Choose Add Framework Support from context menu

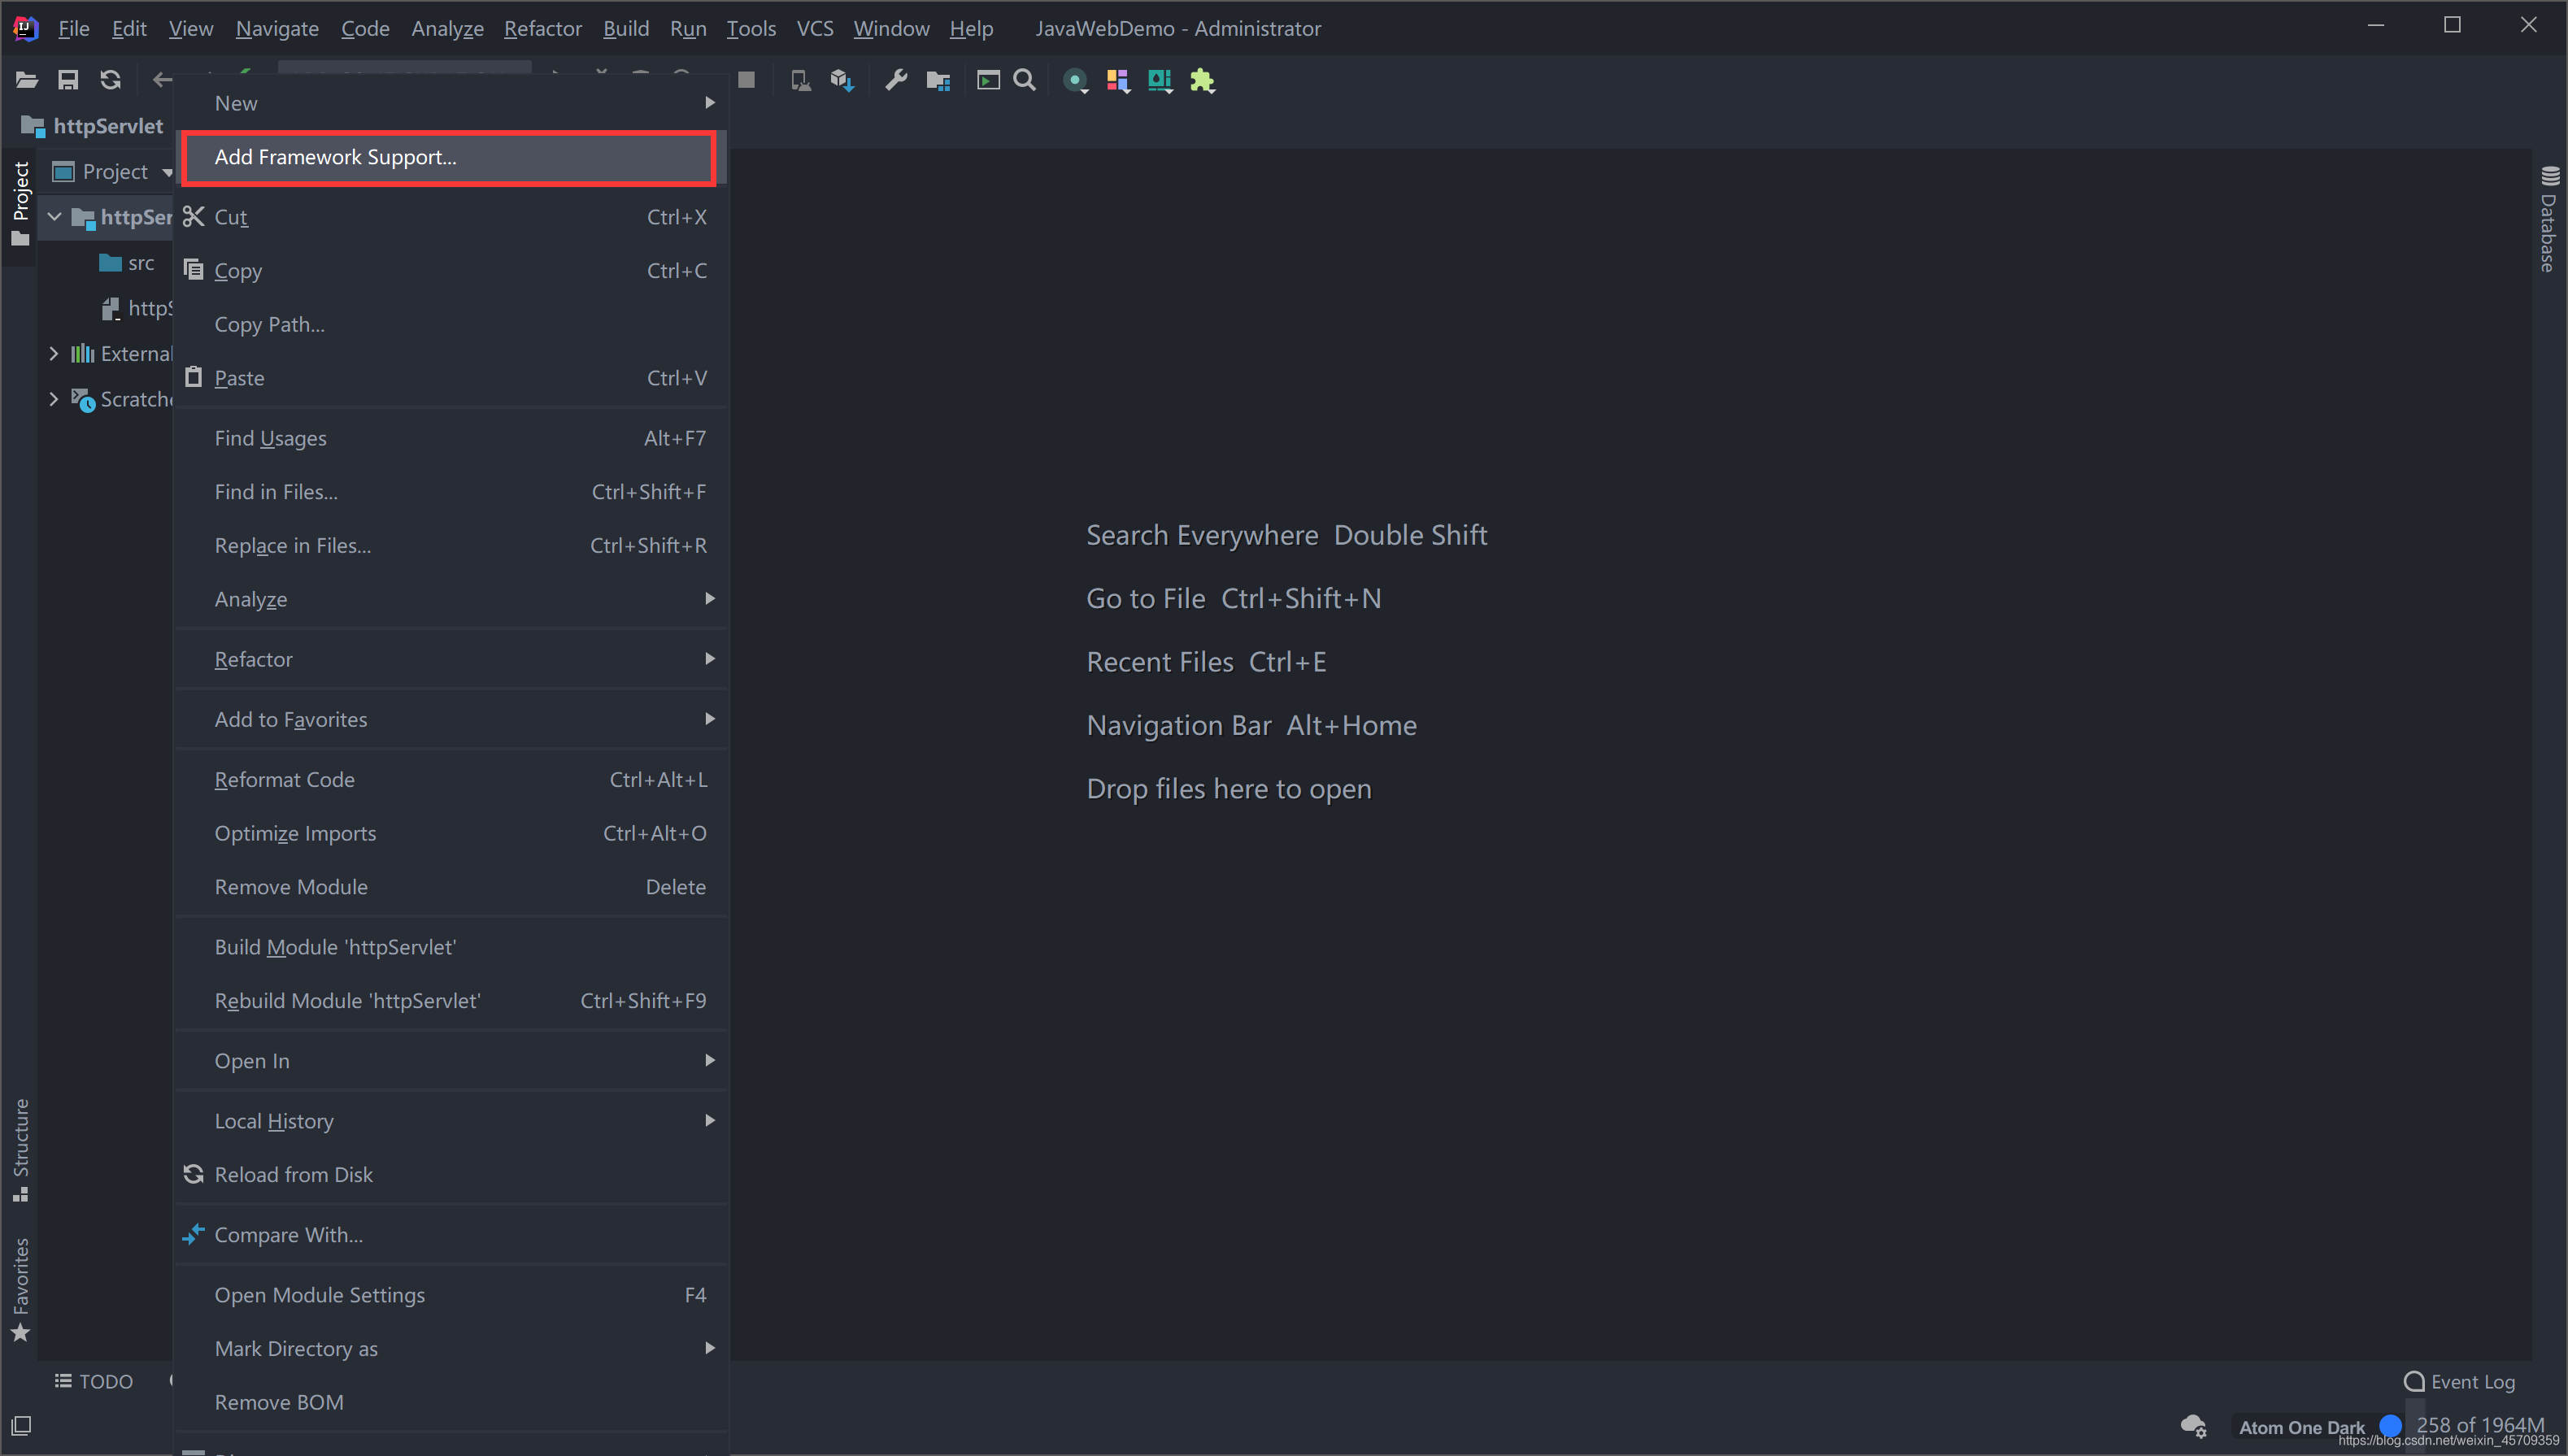click(x=452, y=157)
